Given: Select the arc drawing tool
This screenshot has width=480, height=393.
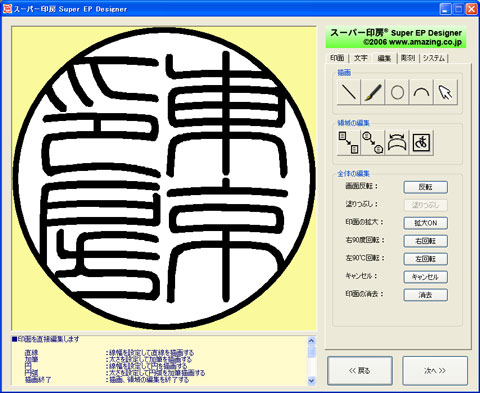Looking at the screenshot, I should [x=421, y=92].
